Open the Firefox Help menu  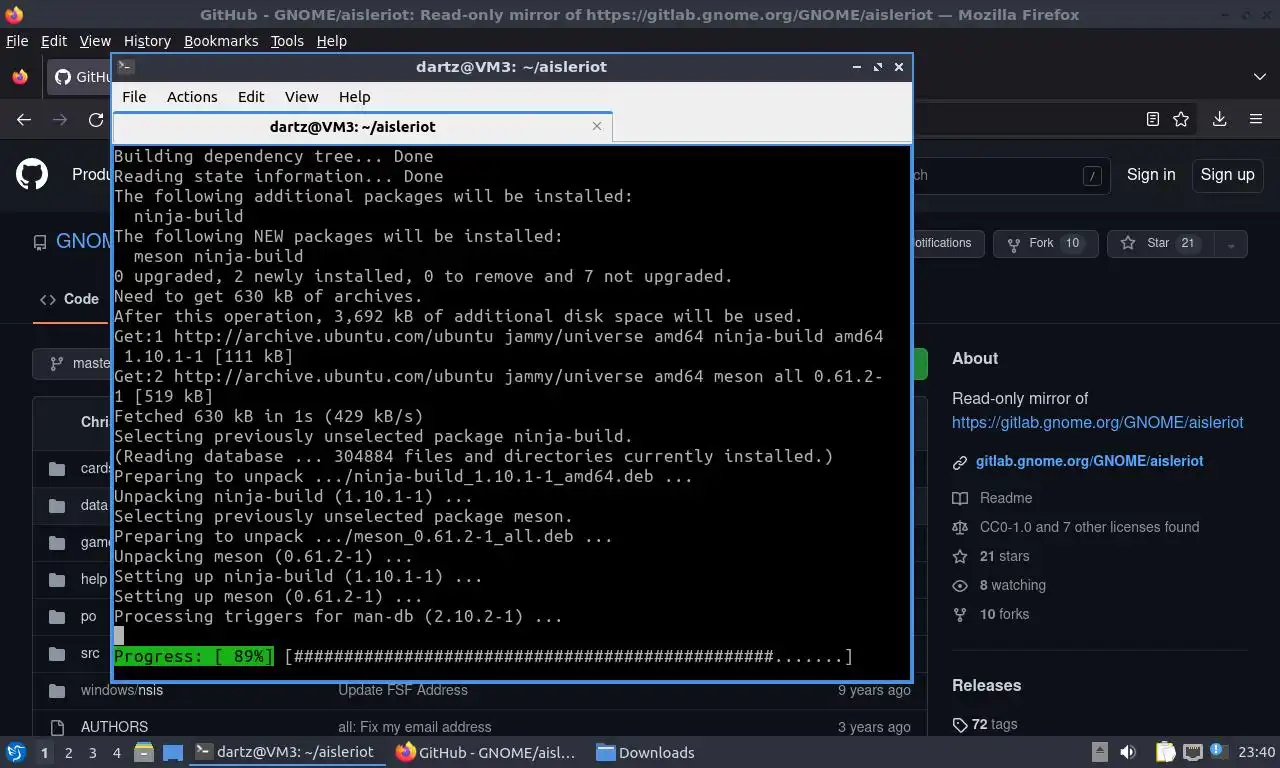click(331, 41)
